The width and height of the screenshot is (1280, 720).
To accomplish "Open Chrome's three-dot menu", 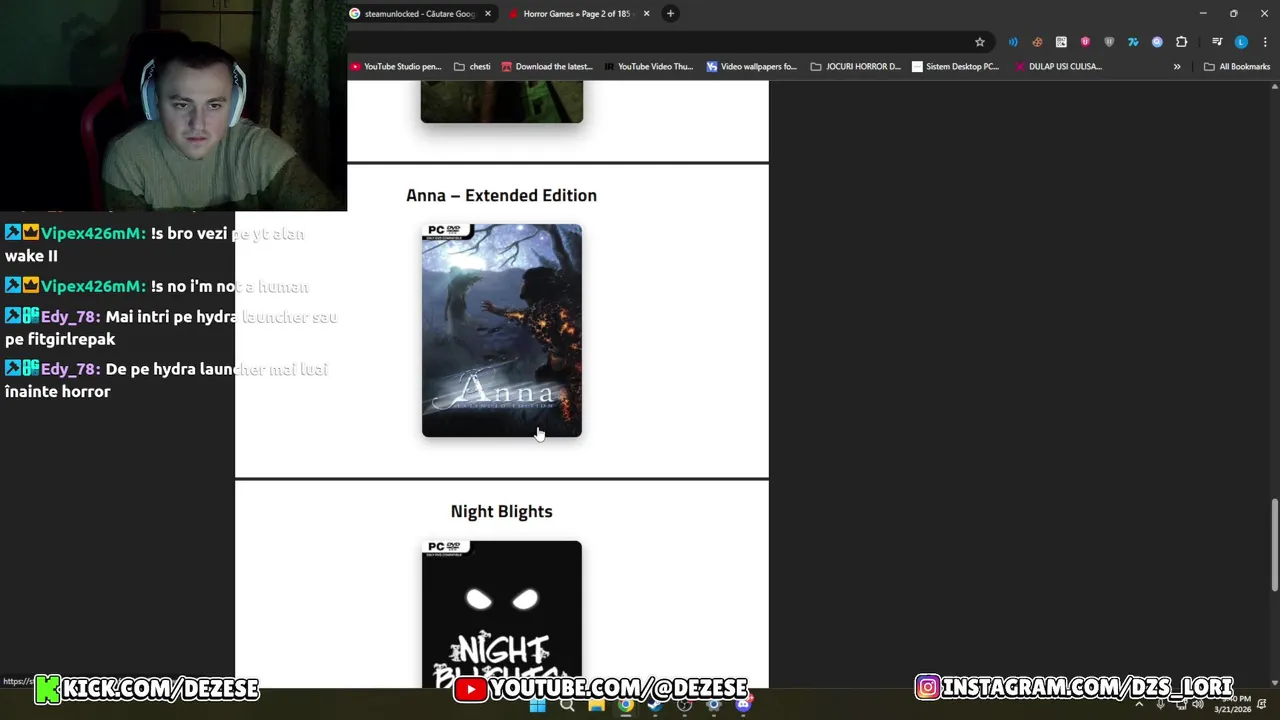I will point(1265,42).
